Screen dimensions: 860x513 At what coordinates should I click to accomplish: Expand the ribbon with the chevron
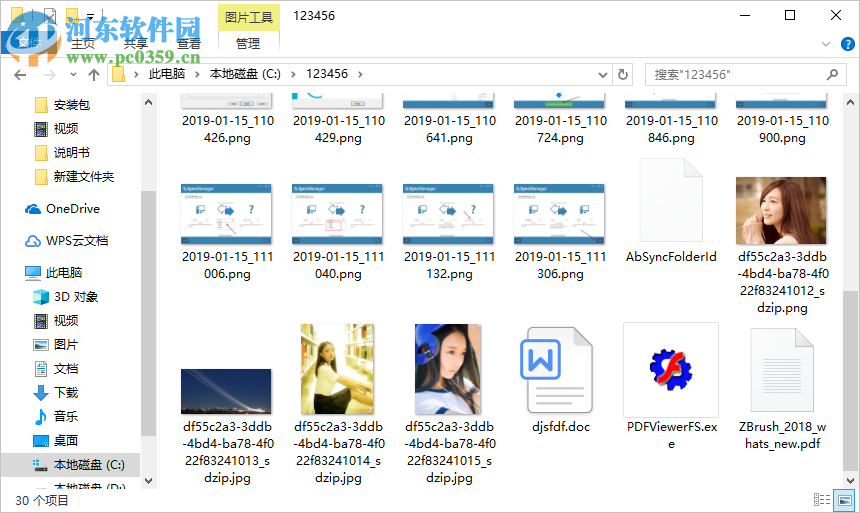pos(825,44)
